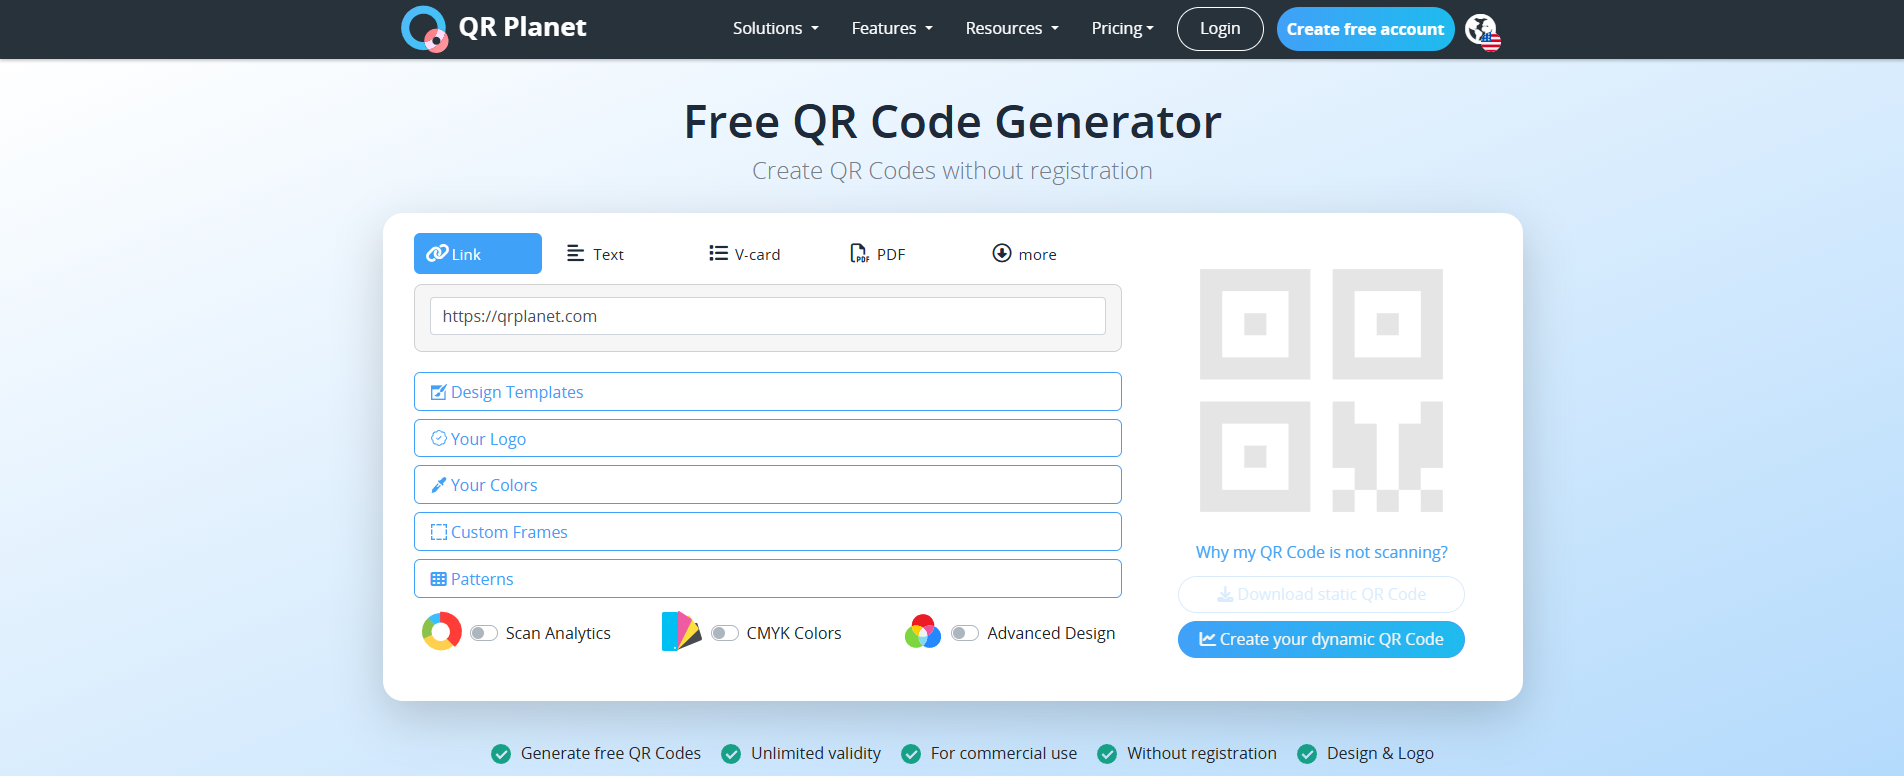
Task: Click the Scan Analytics donut chart icon
Action: coord(441,632)
